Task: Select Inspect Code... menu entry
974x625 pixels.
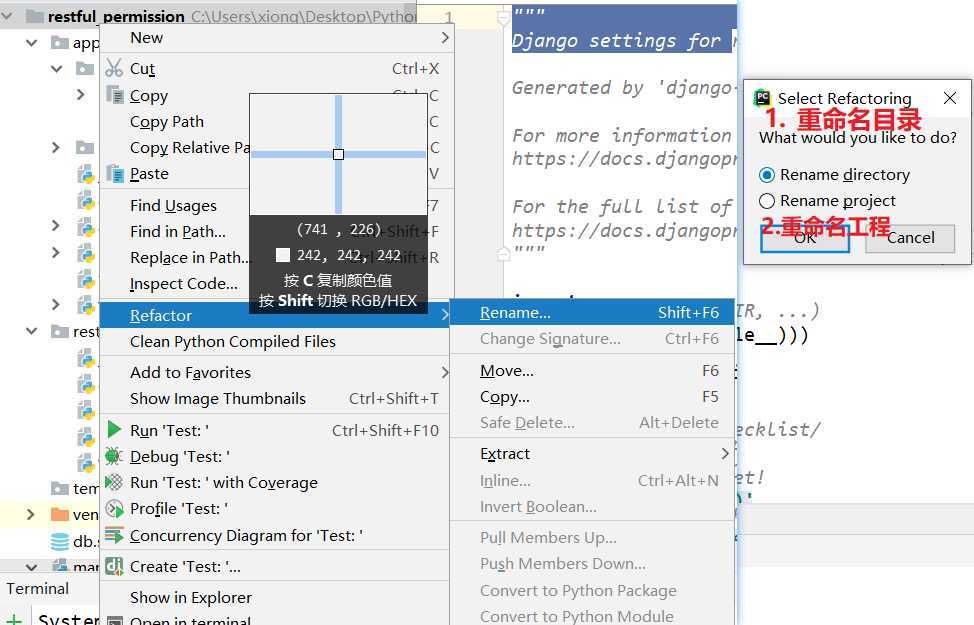Action: click(183, 284)
